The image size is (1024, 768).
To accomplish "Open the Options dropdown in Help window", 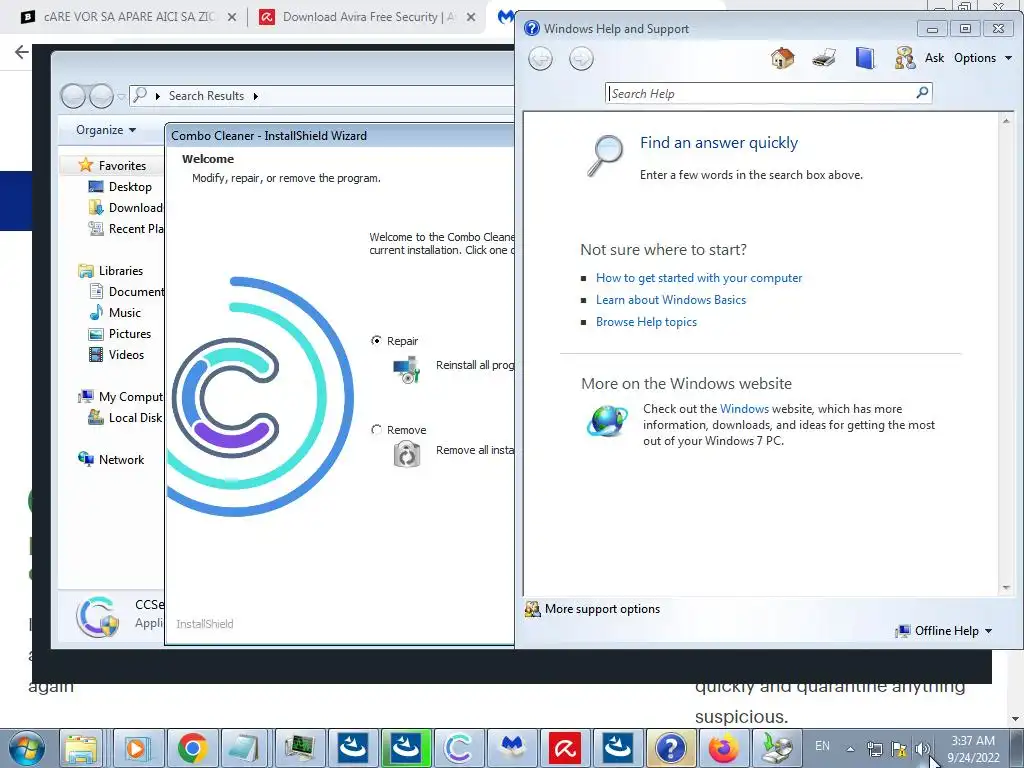I will tap(983, 58).
